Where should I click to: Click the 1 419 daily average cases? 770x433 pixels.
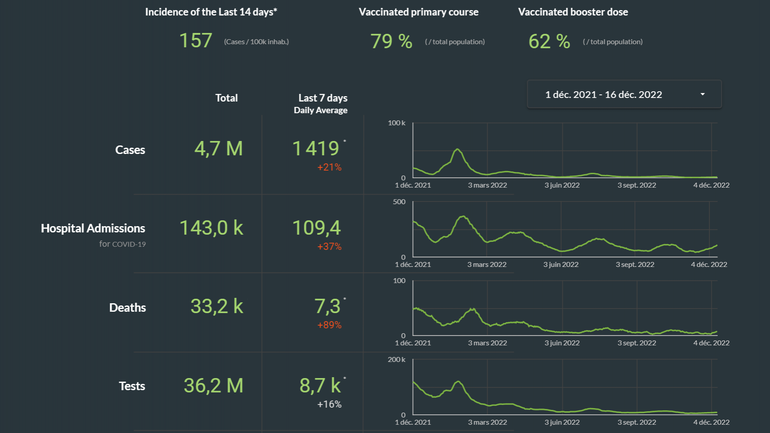coord(316,148)
